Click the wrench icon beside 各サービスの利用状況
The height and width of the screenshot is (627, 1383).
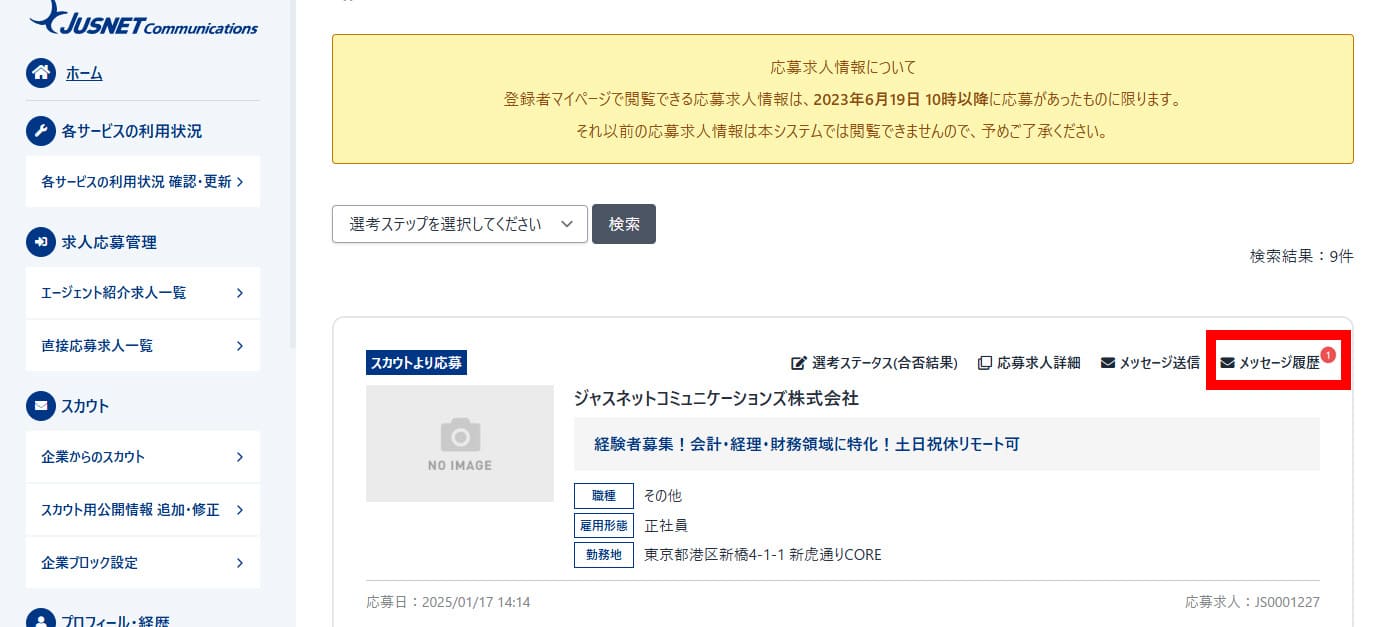pyautogui.click(x=41, y=131)
